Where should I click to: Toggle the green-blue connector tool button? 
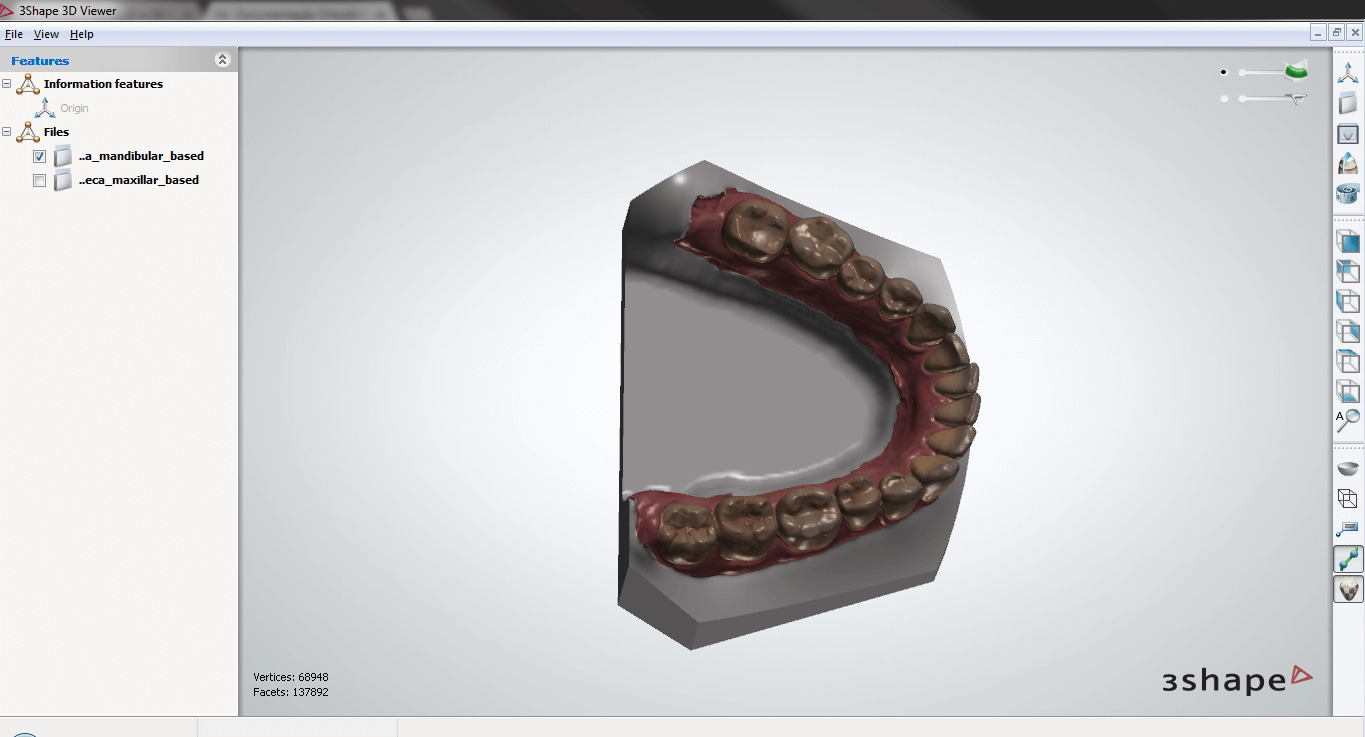coord(1348,559)
